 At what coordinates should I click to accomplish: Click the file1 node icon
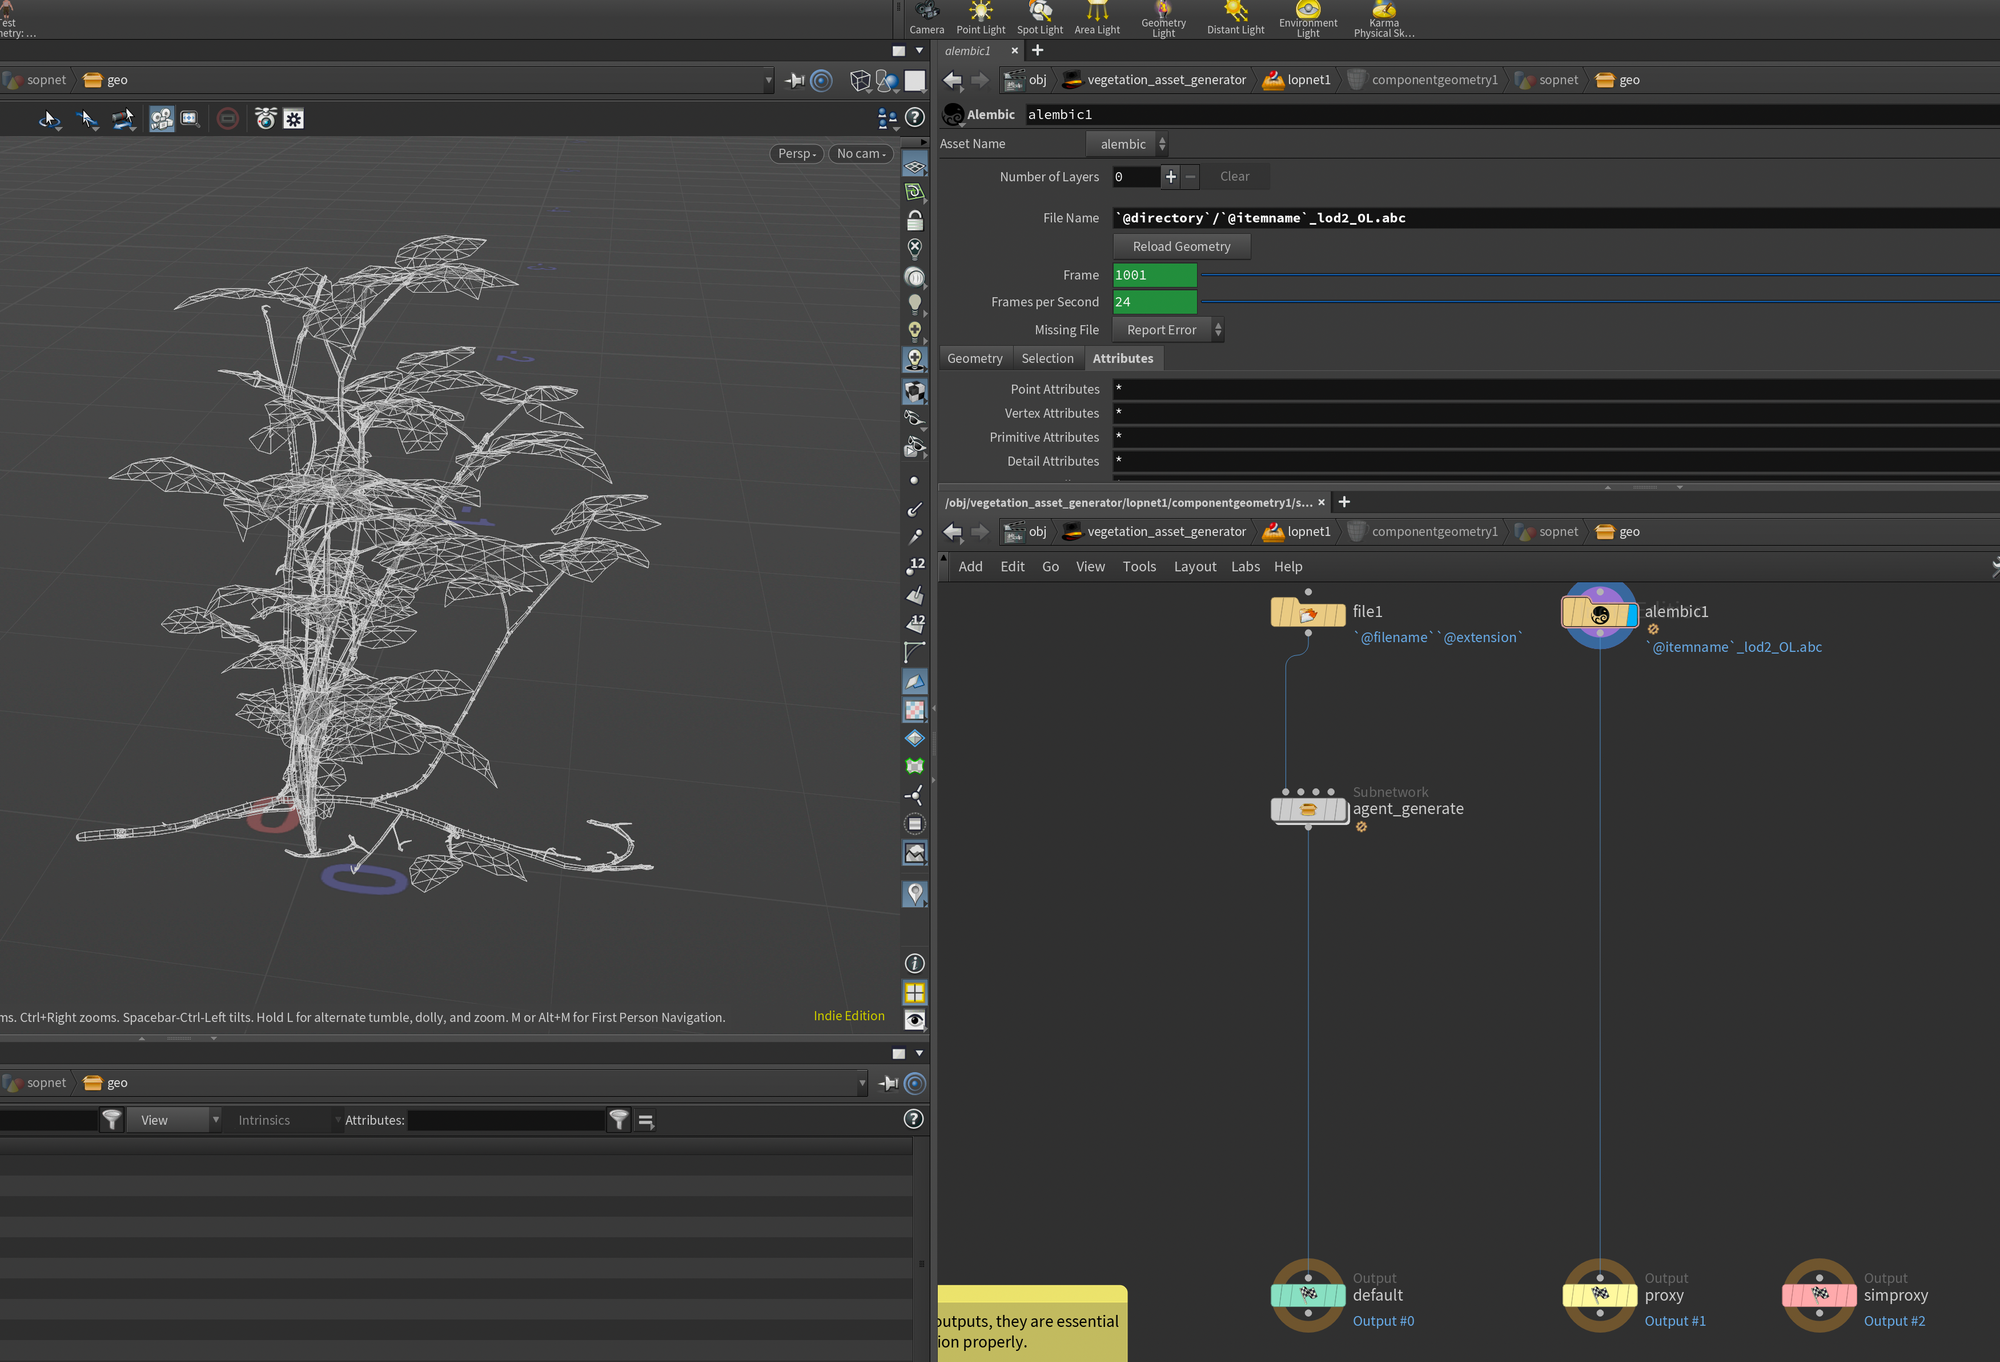[1306, 613]
